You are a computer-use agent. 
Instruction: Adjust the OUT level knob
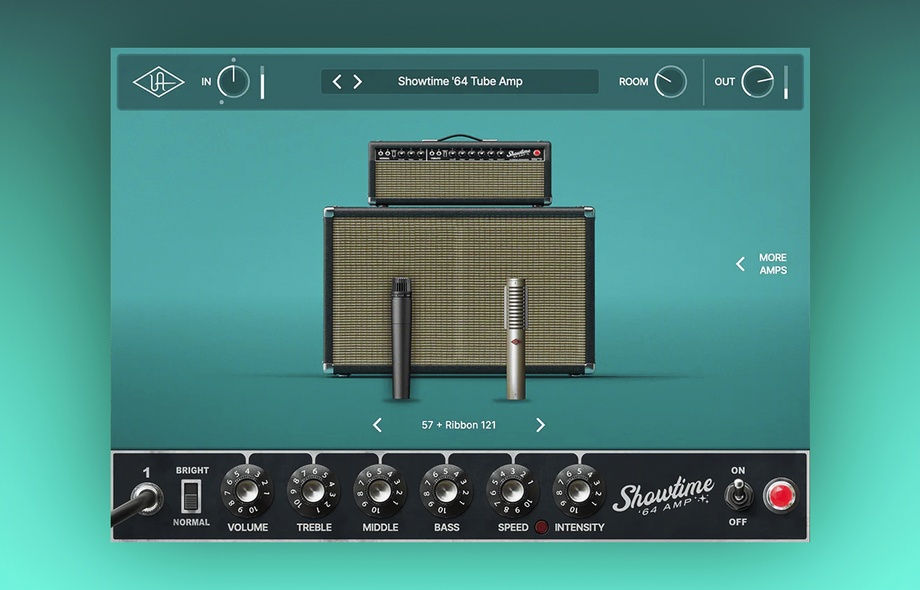[757, 81]
